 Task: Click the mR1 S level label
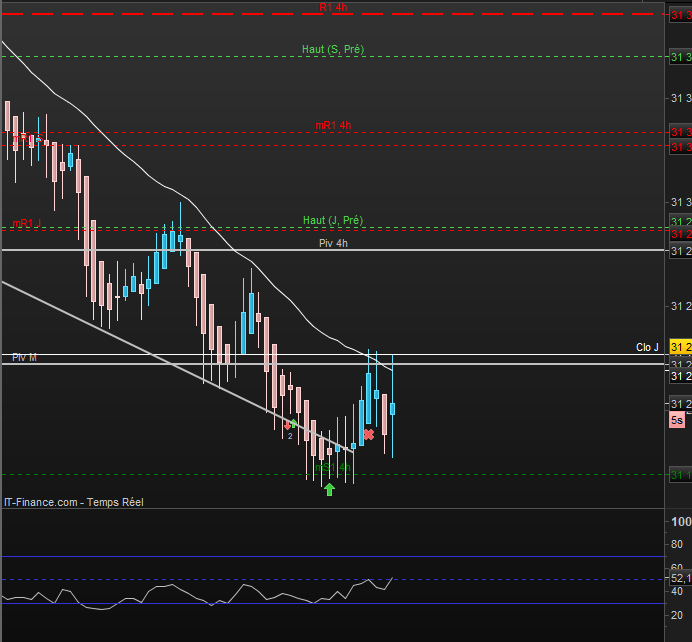pyautogui.click(x=27, y=138)
